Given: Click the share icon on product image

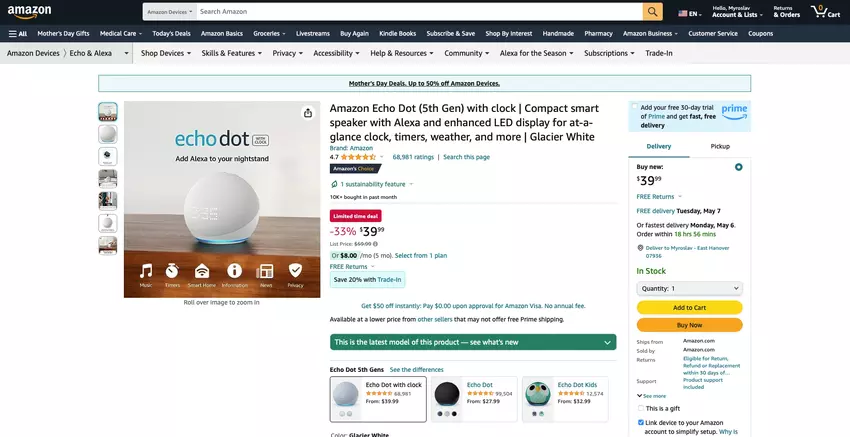Looking at the screenshot, I should [x=308, y=113].
